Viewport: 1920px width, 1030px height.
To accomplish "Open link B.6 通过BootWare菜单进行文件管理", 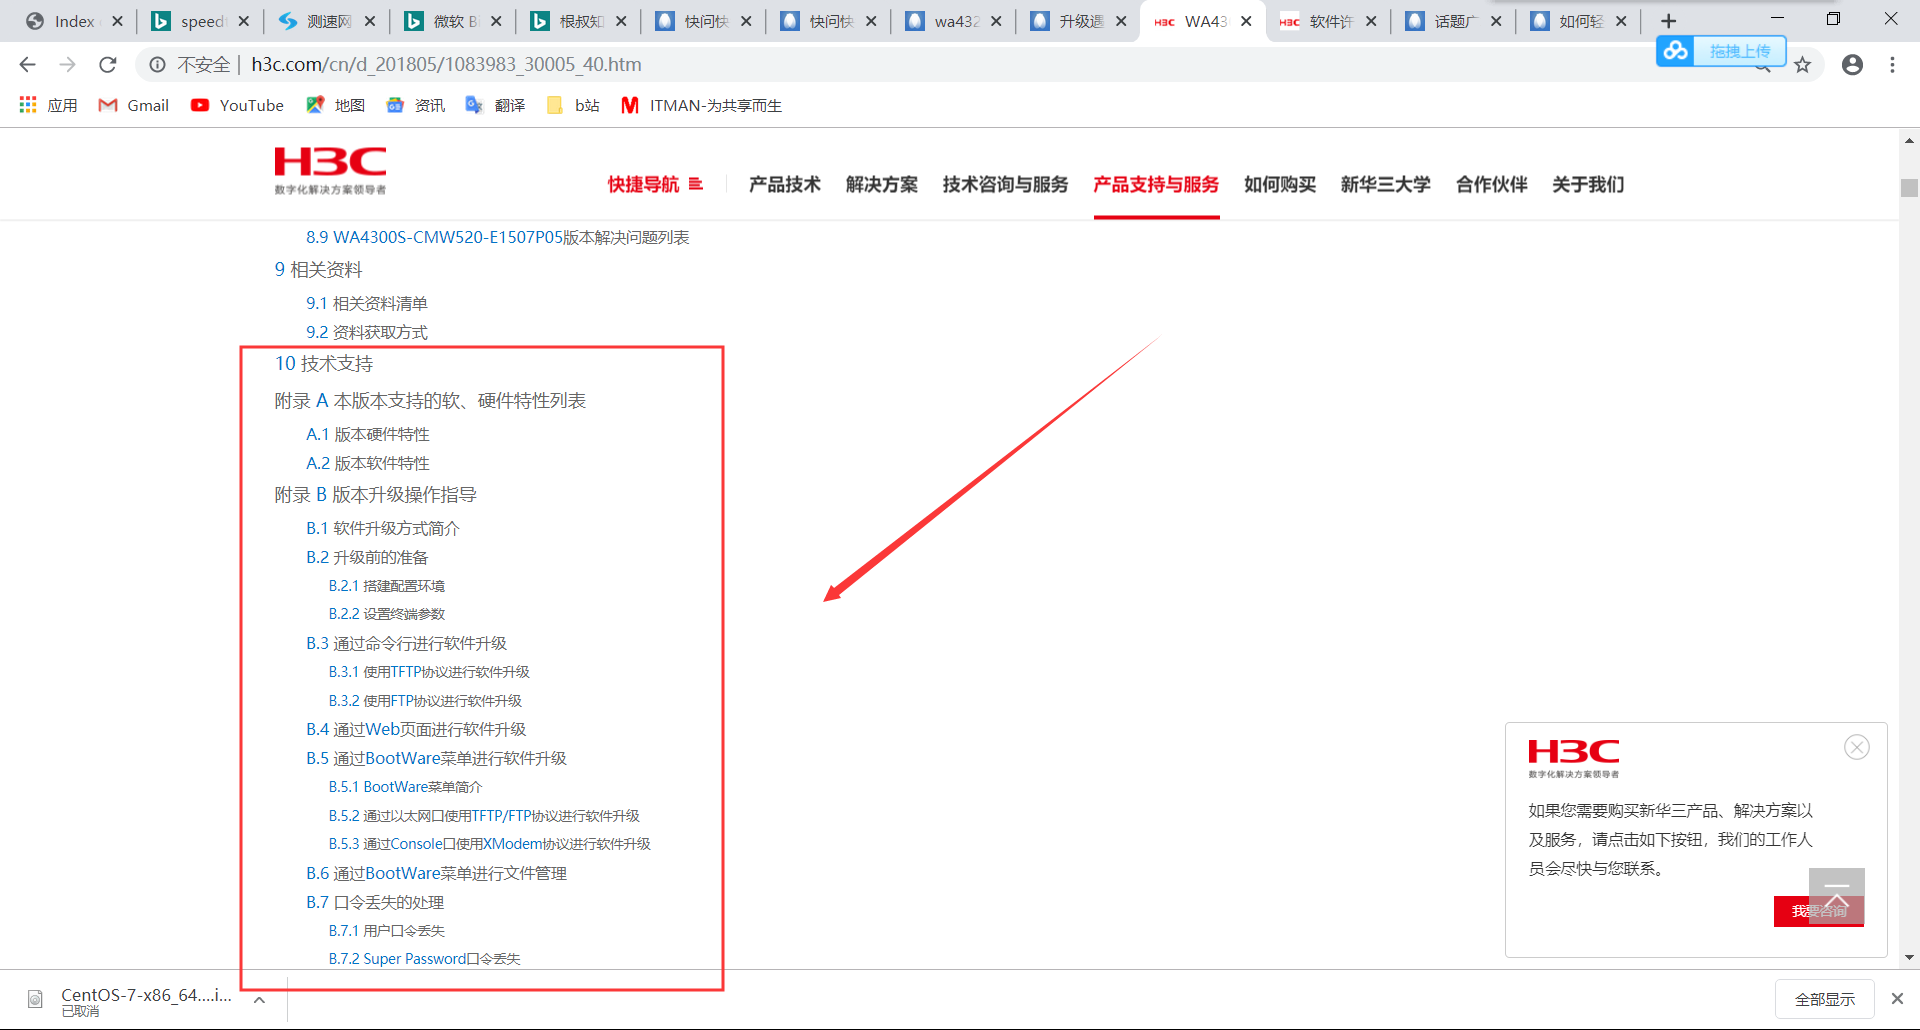I will pyautogui.click(x=436, y=873).
